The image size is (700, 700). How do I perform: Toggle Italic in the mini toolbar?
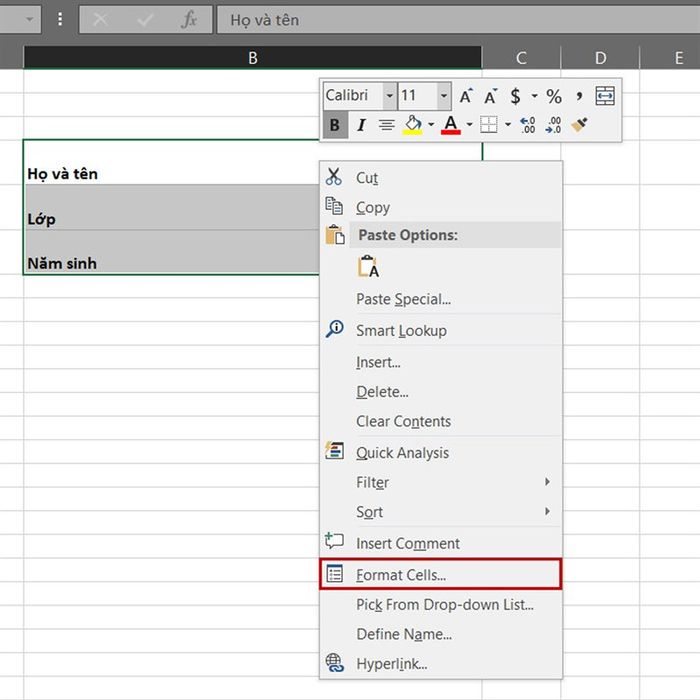[x=361, y=125]
